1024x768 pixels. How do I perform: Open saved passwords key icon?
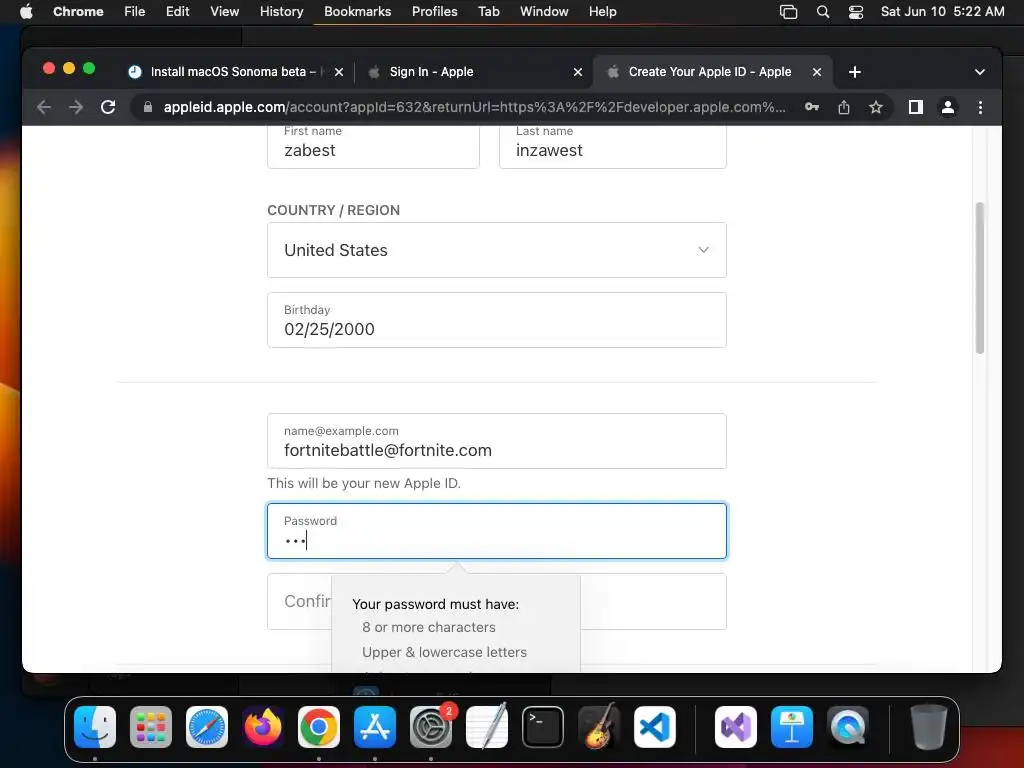(x=812, y=107)
